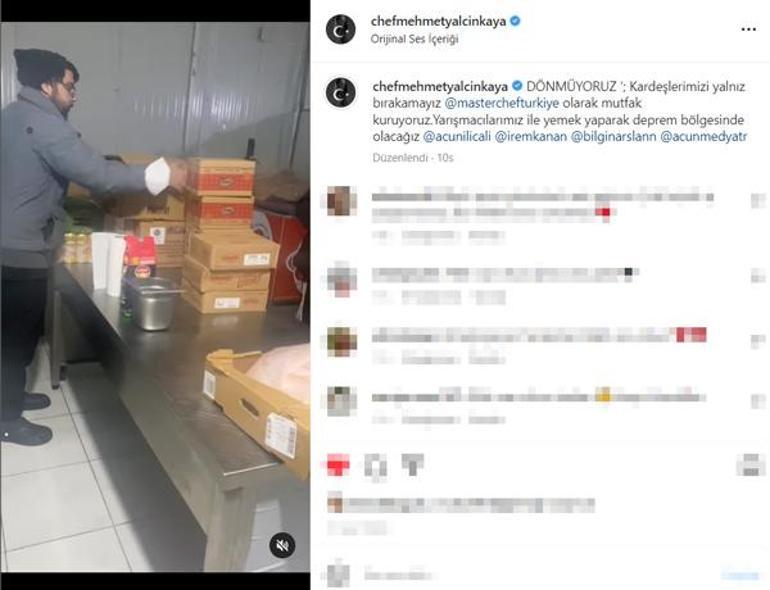Click the video of man stacking boxes
This screenshot has width=770, height=590.
point(155,297)
